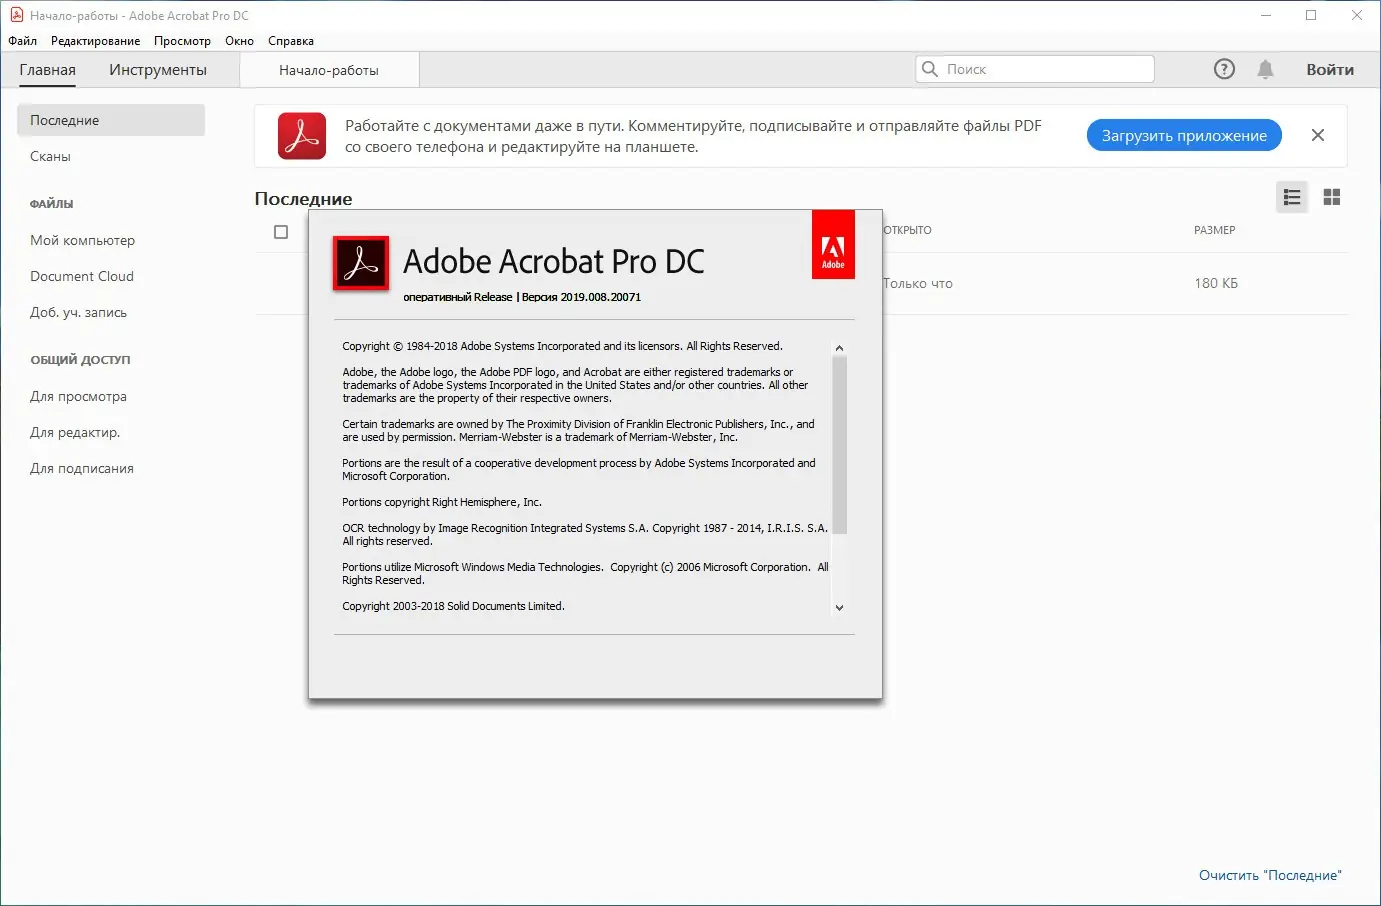Click the Adobe PDF logo in the banner
The width and height of the screenshot is (1381, 906).
pos(301,135)
